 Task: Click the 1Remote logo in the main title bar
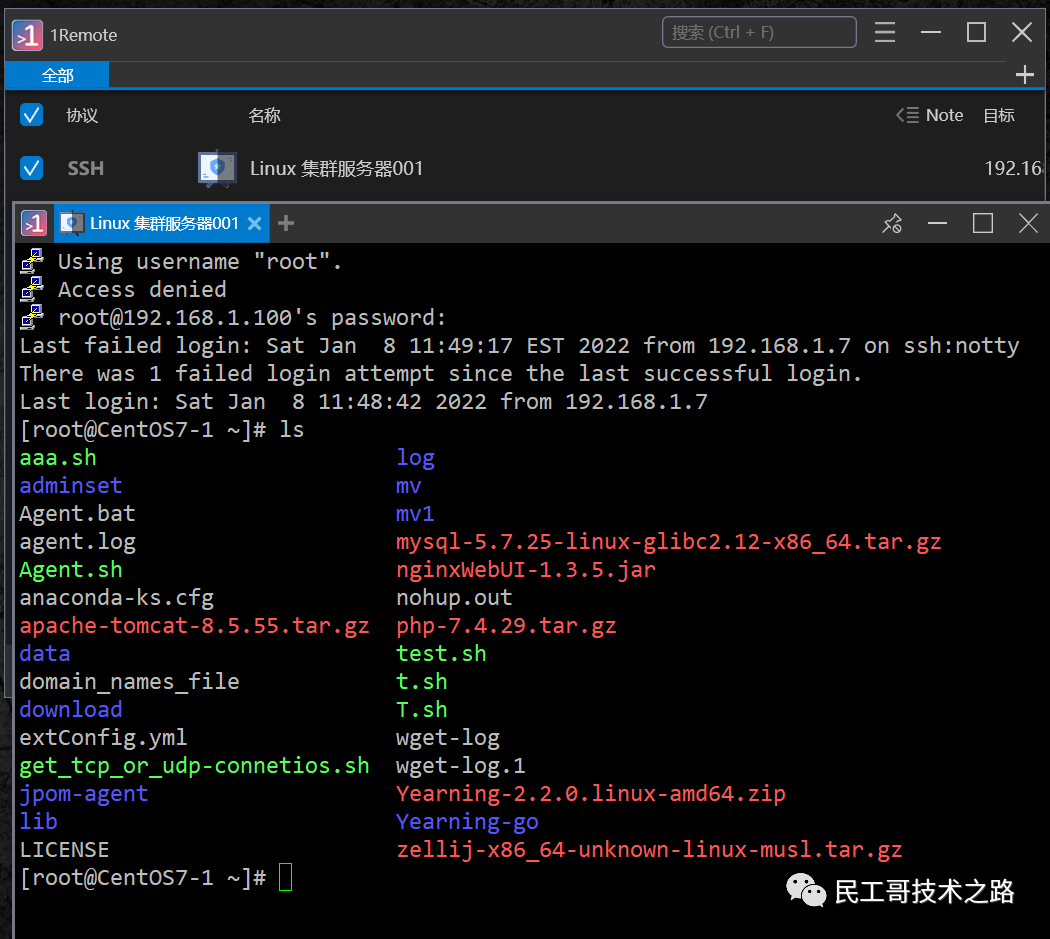[x=25, y=34]
